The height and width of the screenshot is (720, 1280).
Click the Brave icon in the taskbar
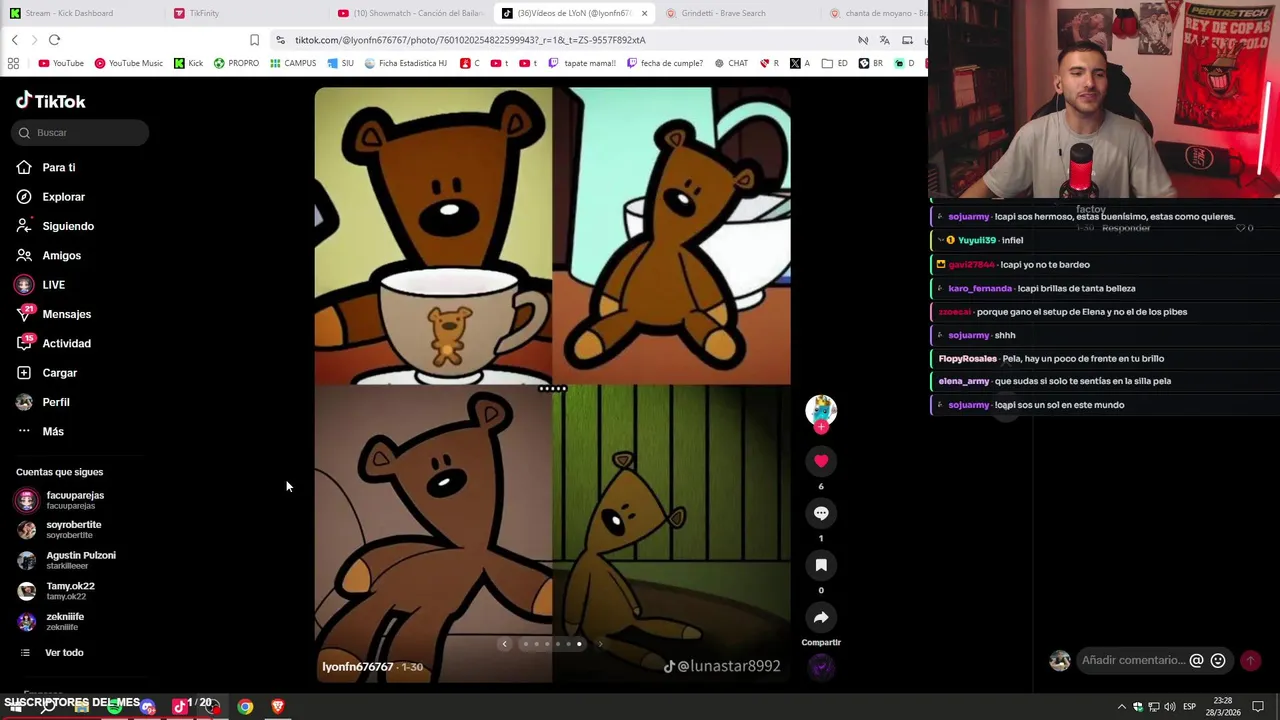point(278,707)
